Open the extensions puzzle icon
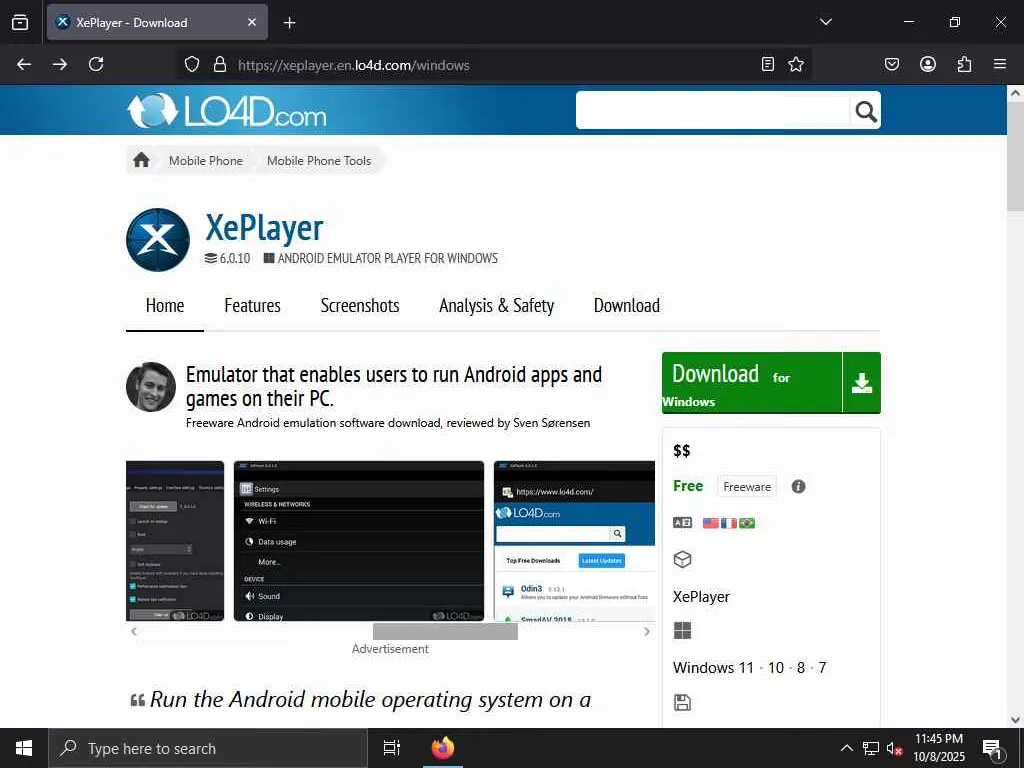The height and width of the screenshot is (768, 1024). coord(964,64)
